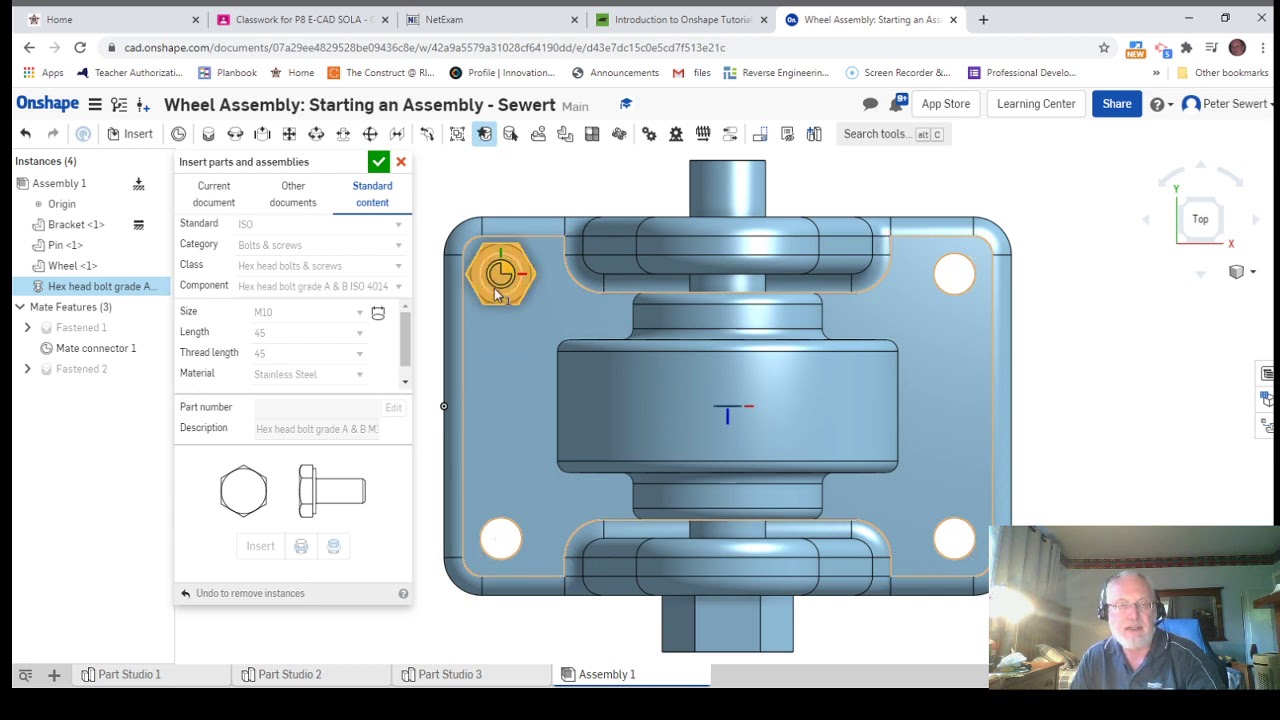Viewport: 1280px width, 720px height.
Task: Click the Search tools field
Action: click(x=894, y=134)
